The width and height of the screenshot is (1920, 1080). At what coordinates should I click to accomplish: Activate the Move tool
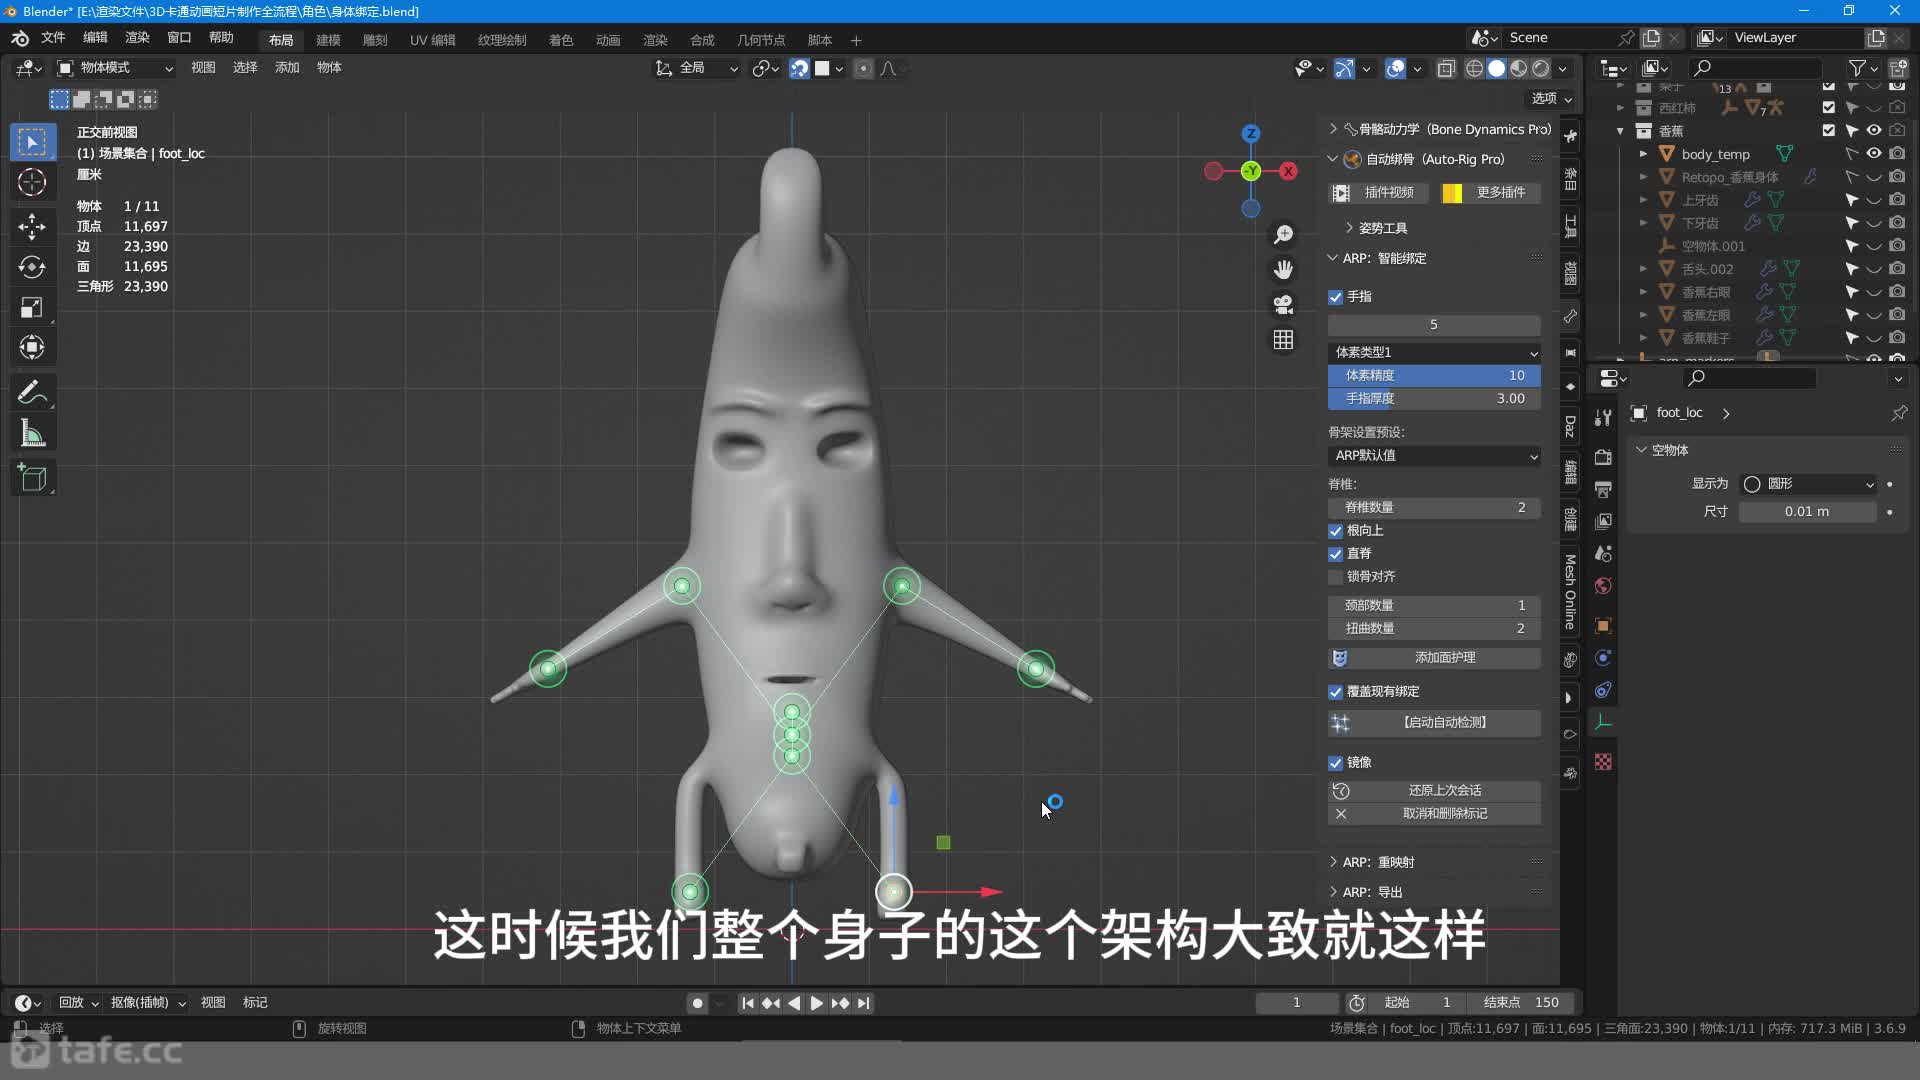(x=32, y=226)
